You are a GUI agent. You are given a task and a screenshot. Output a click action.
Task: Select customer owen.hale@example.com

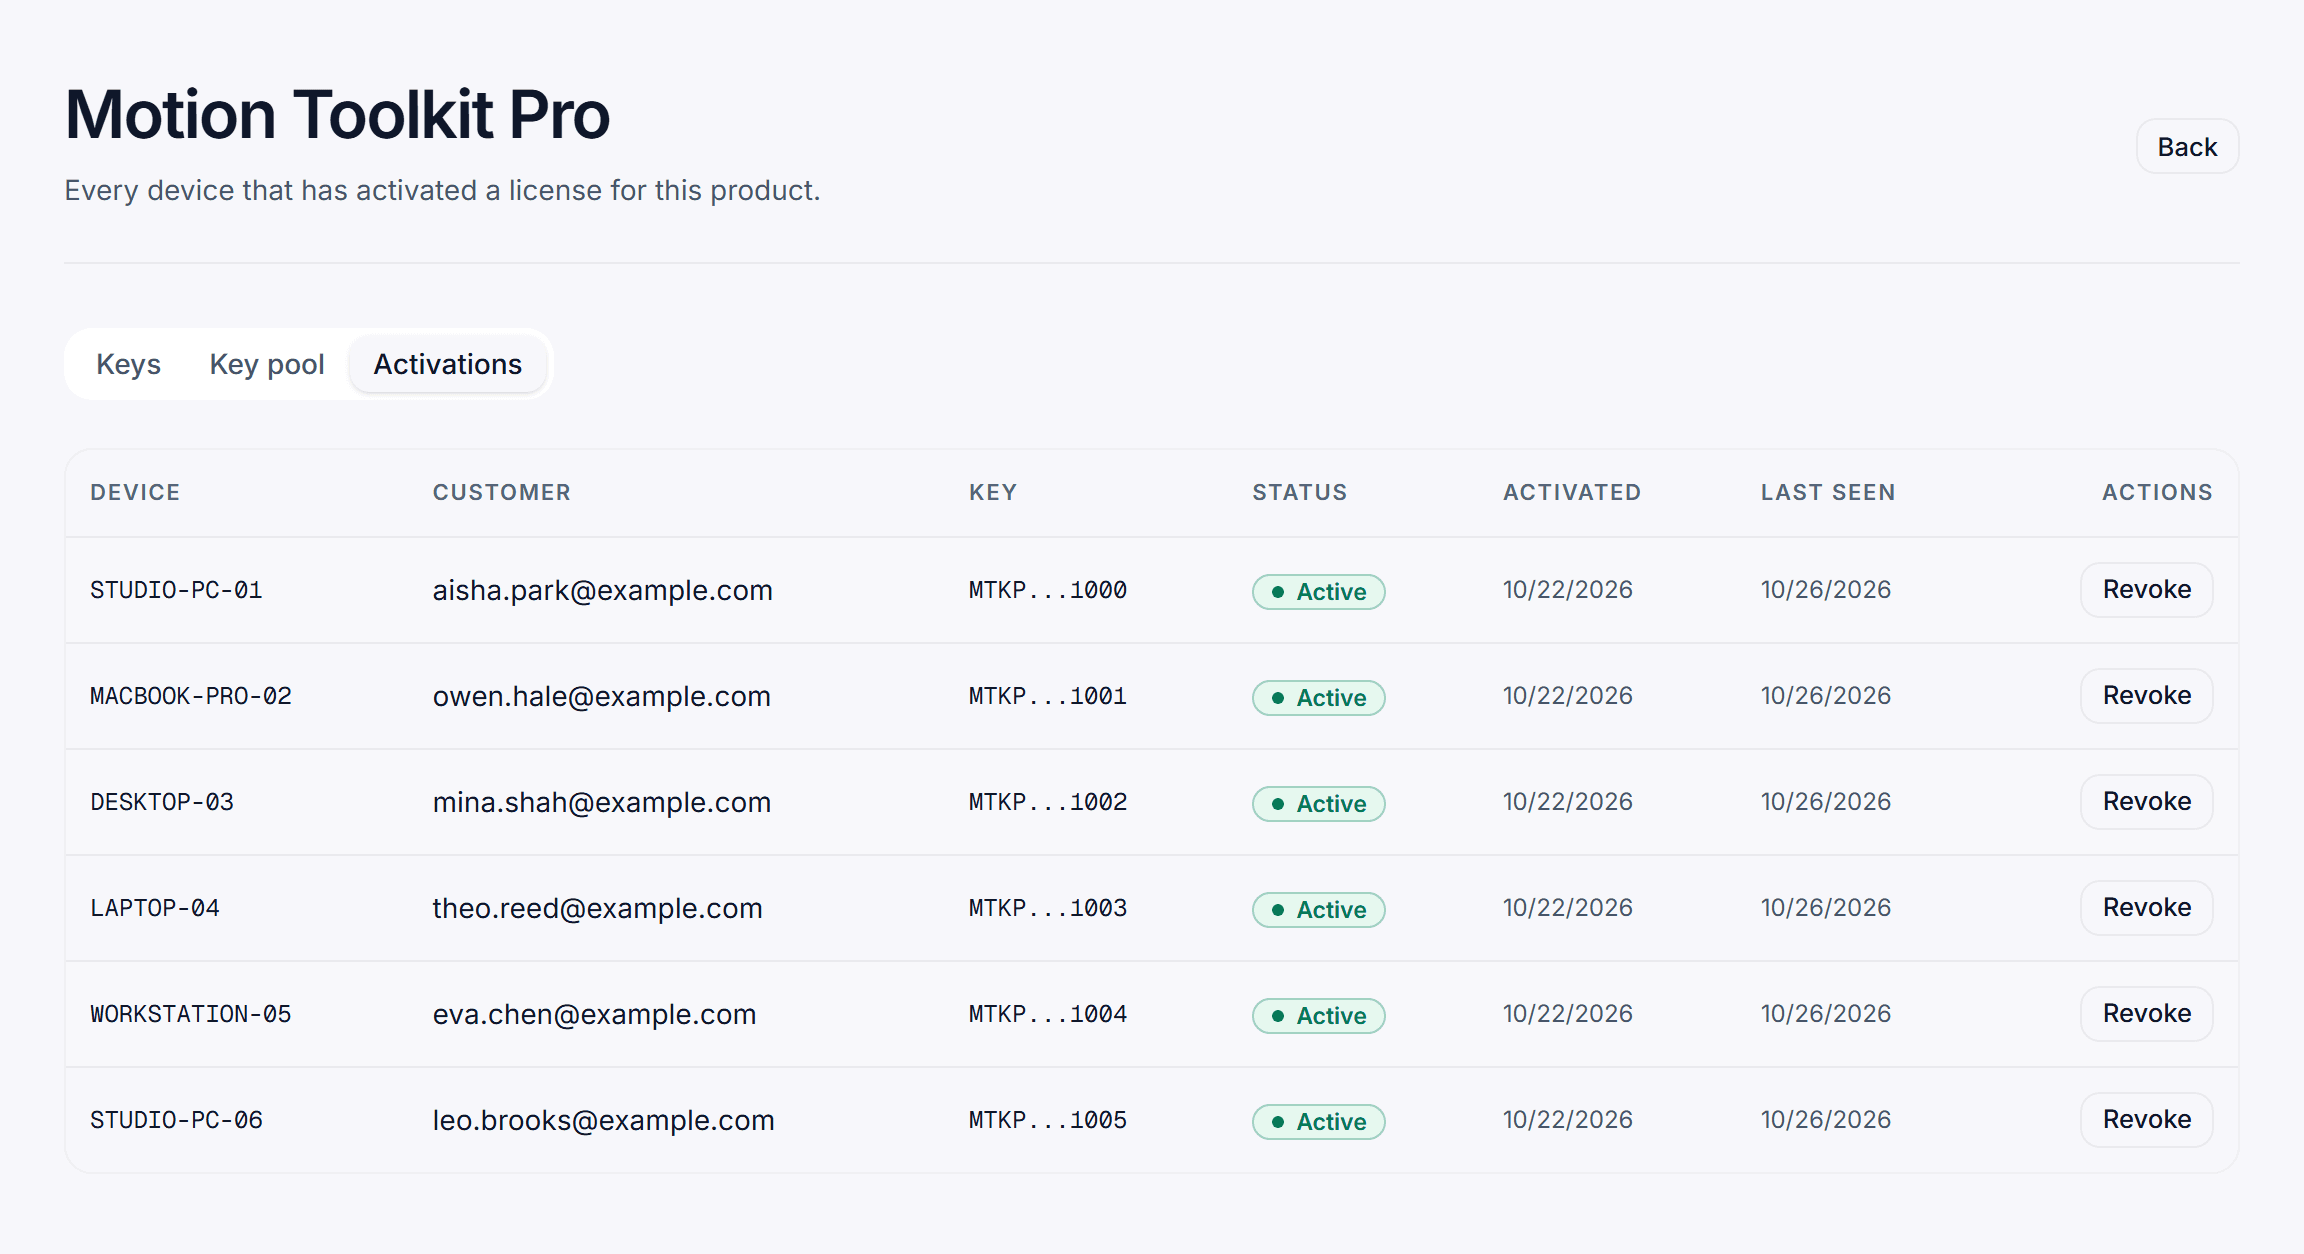(602, 696)
